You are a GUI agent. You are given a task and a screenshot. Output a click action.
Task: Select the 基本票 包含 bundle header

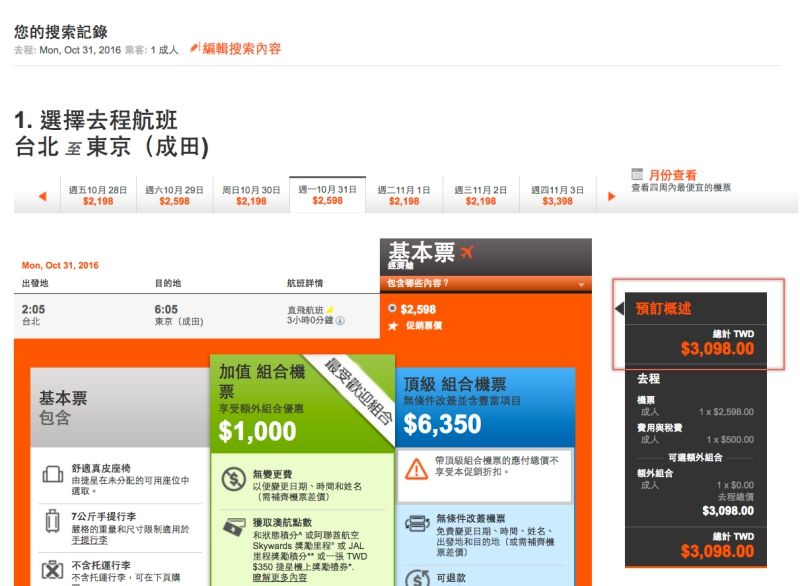(x=120, y=407)
